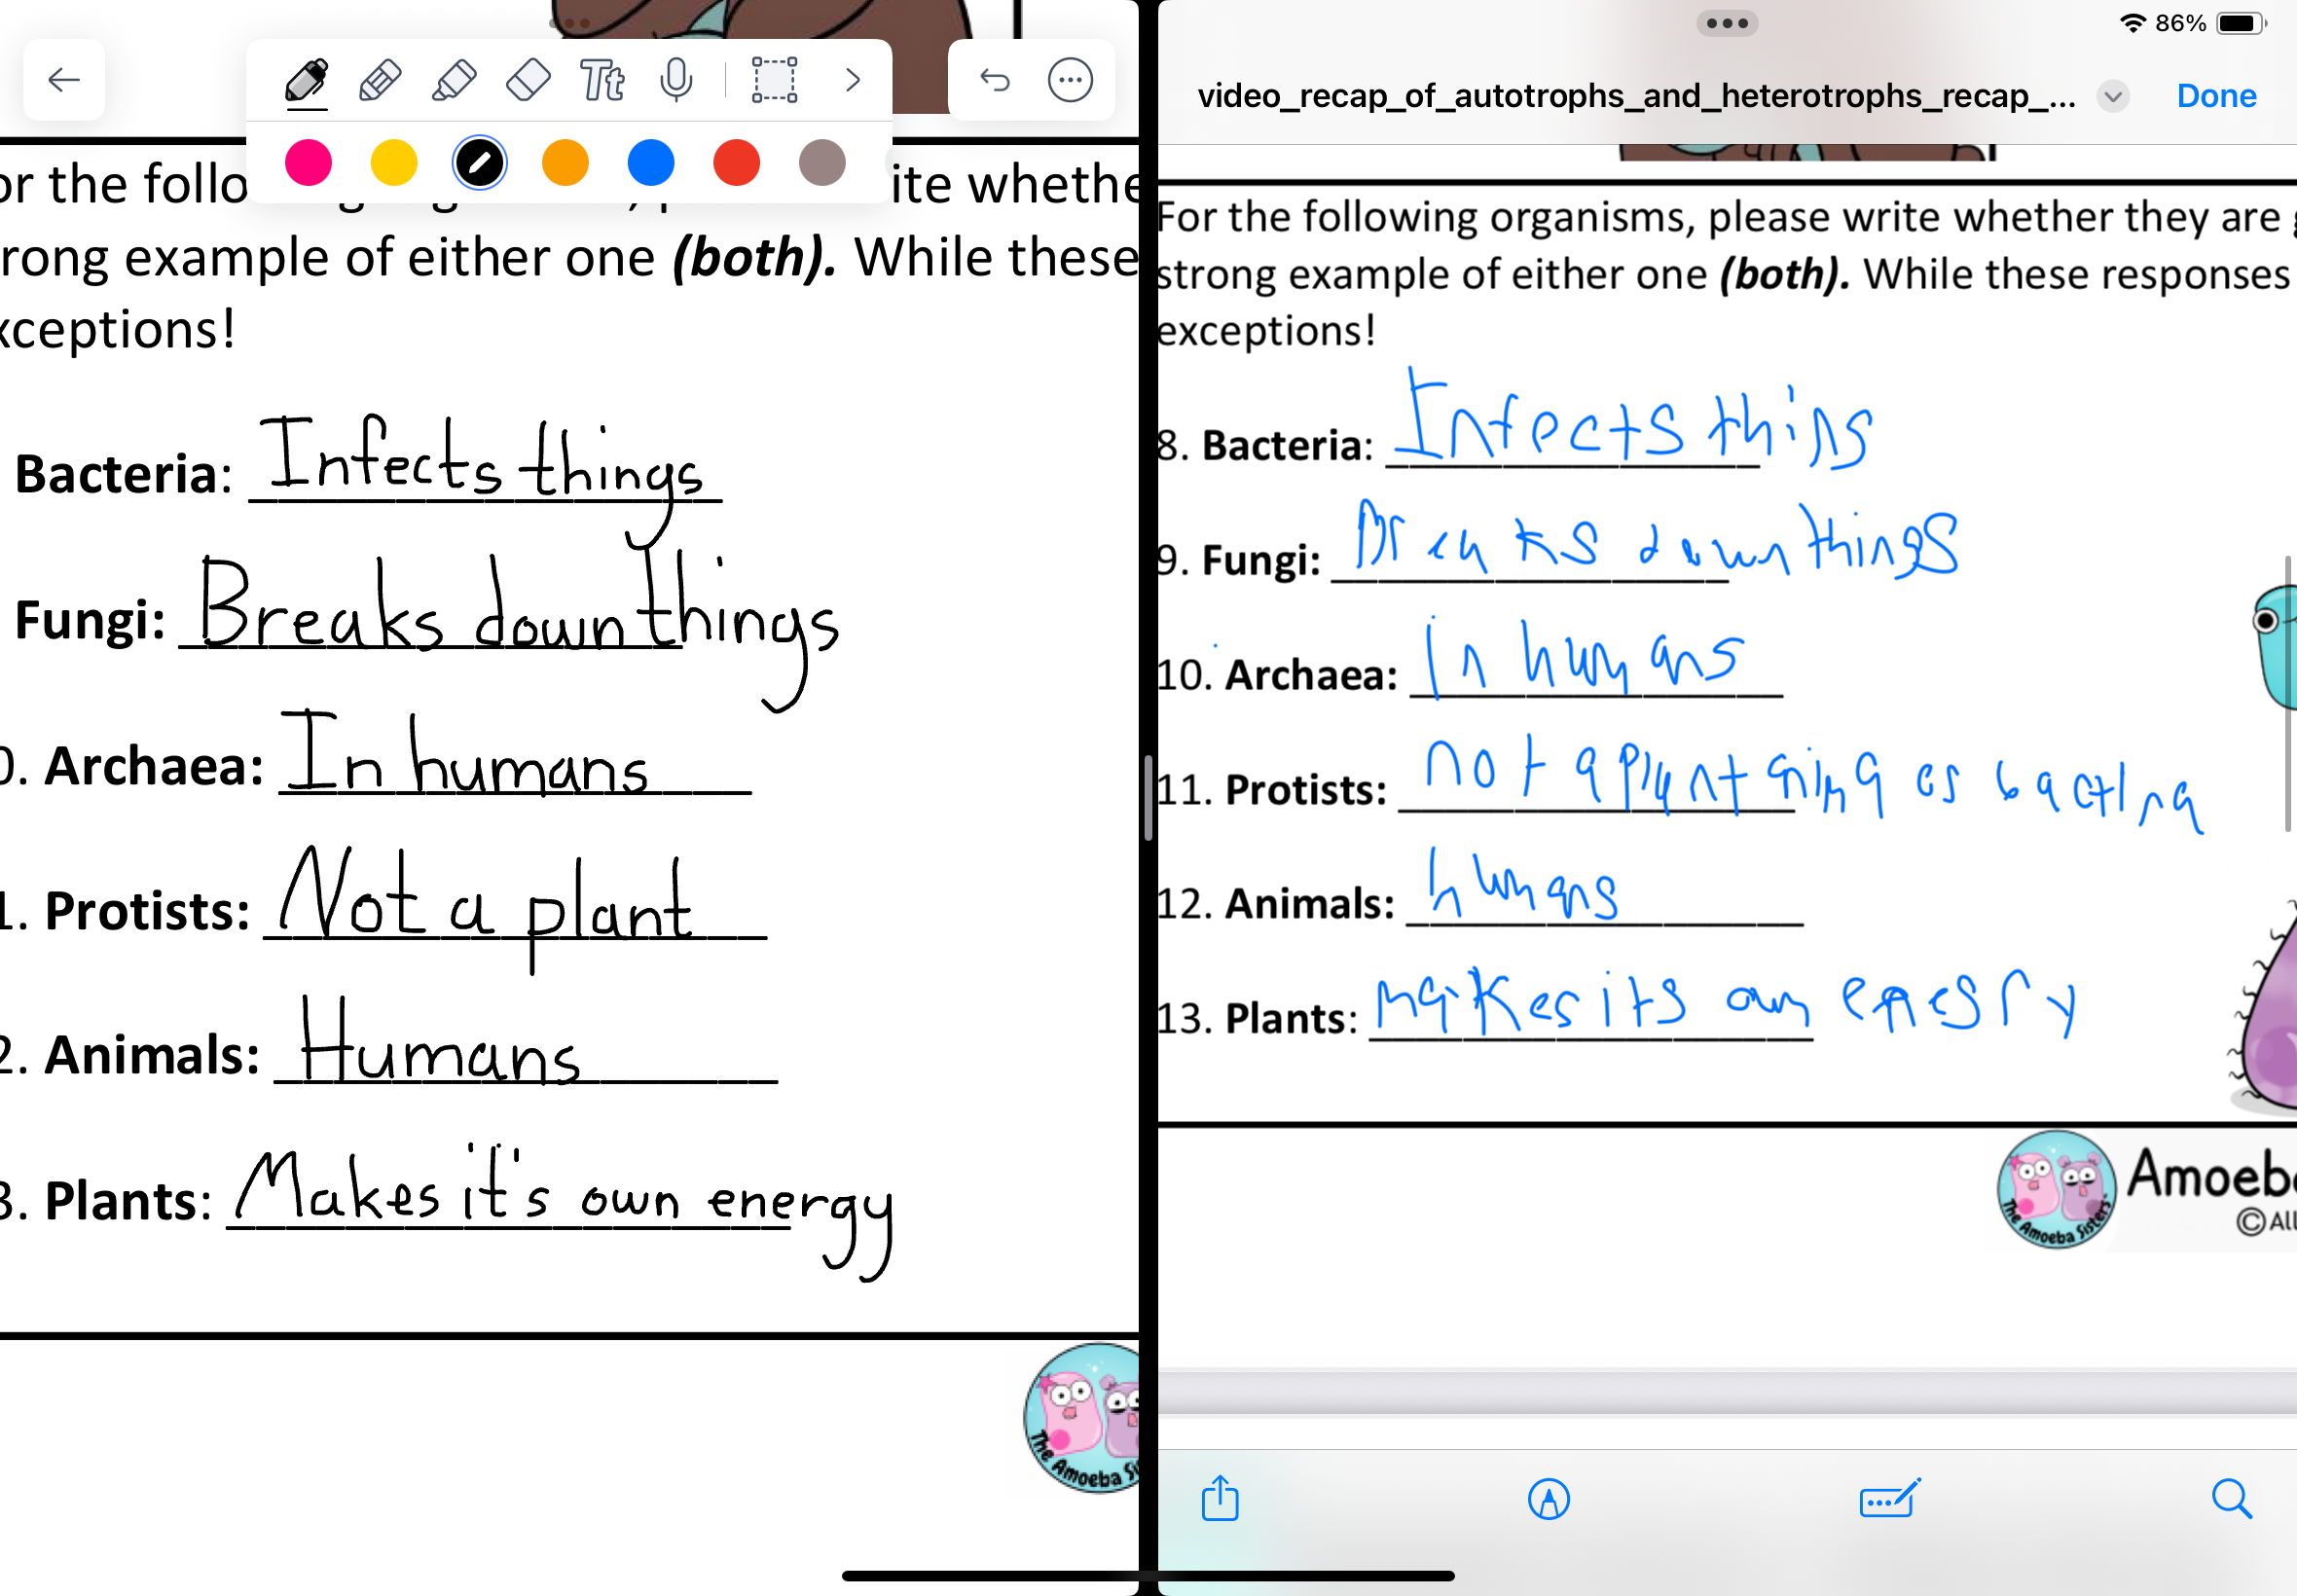Viewport: 2297px width, 1596px height.
Task: Open the circled ellipsis options menu
Action: [1070, 80]
